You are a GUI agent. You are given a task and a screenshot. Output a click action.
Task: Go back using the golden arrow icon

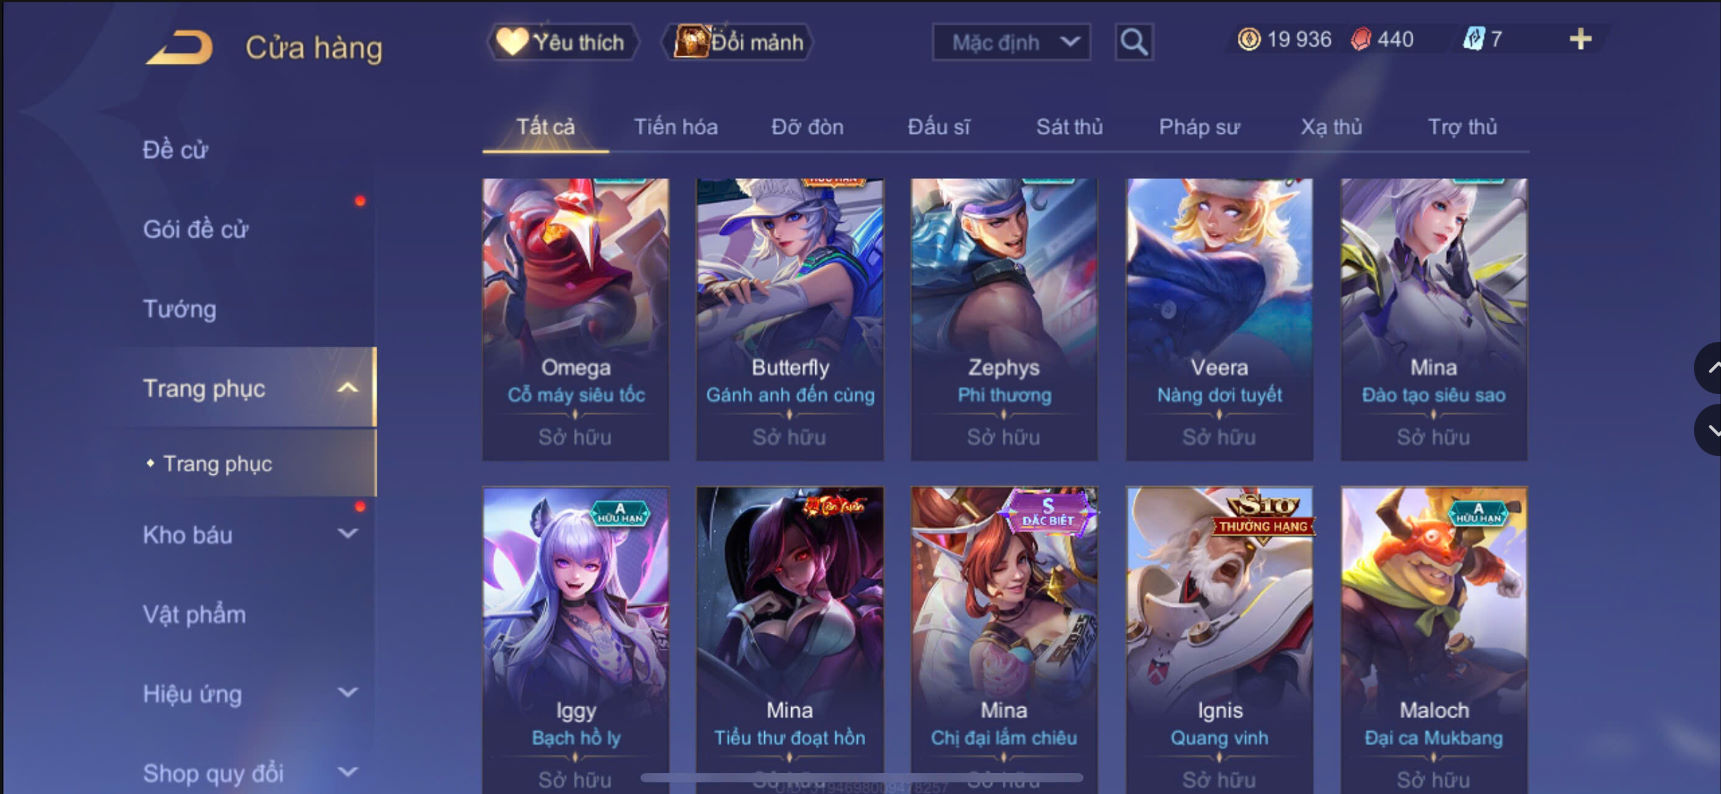(x=180, y=47)
